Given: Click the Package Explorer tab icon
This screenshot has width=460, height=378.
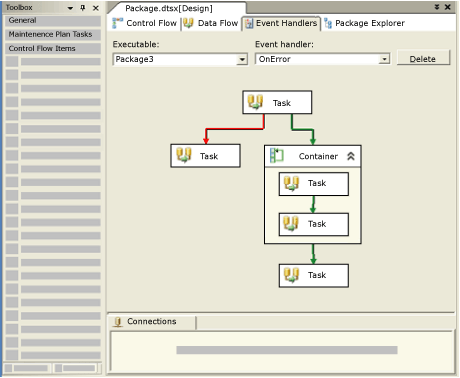Looking at the screenshot, I should coord(328,23).
